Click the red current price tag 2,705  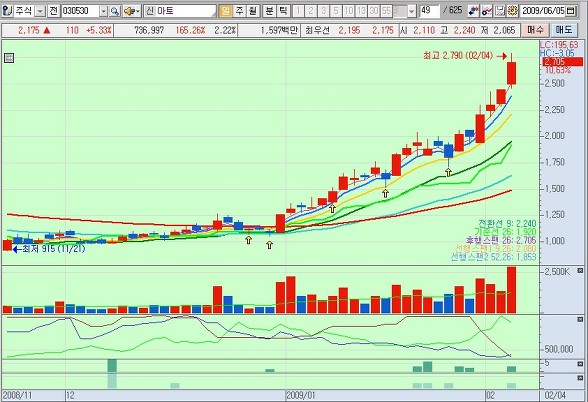[562, 62]
